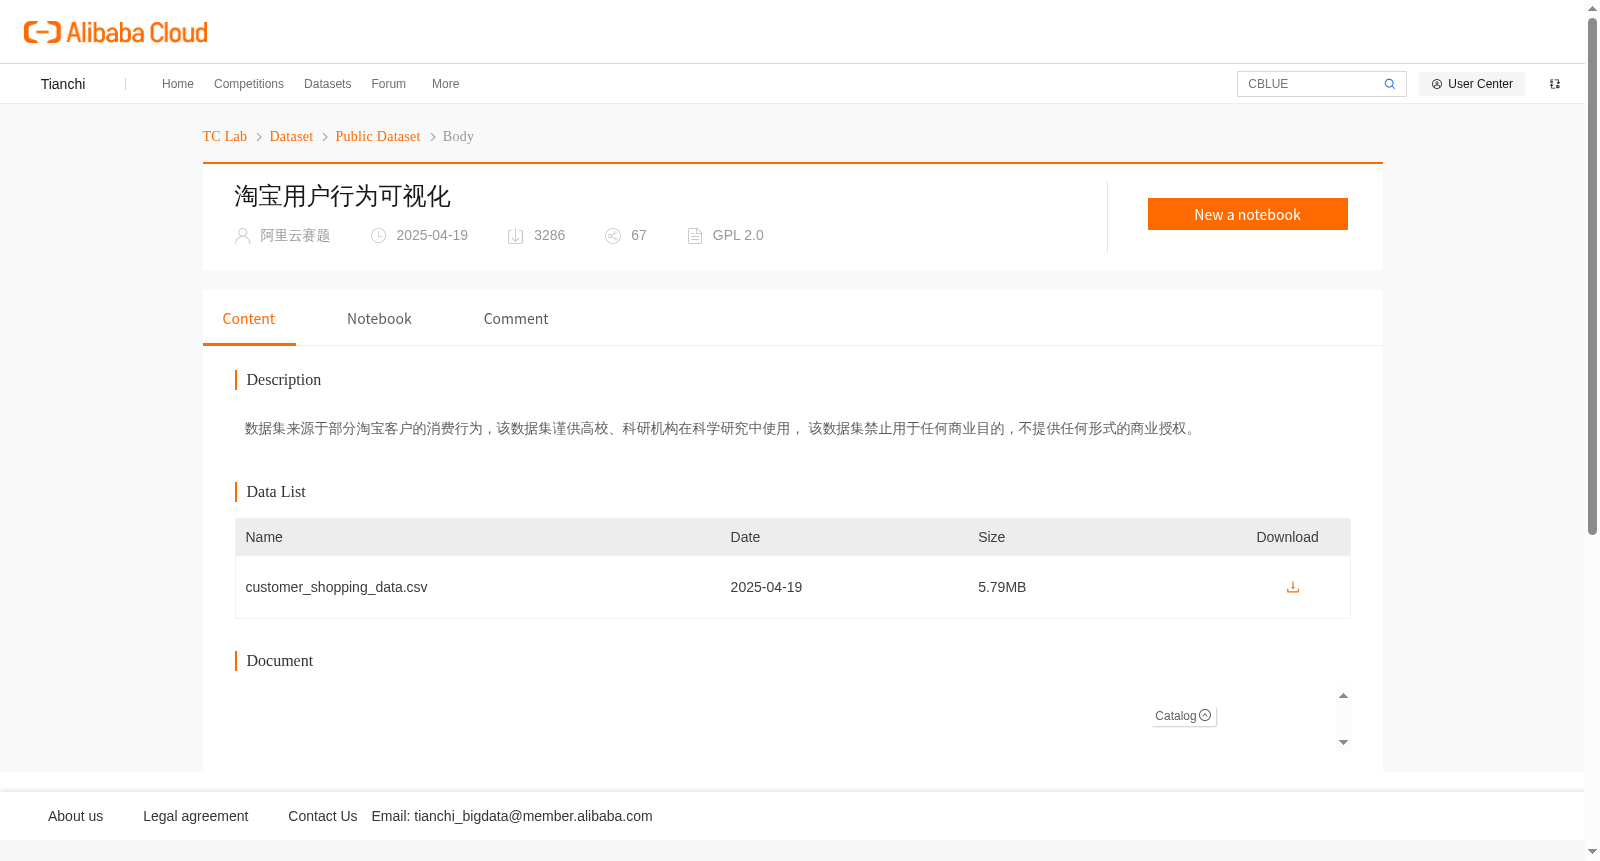This screenshot has height=861, width=1600.
Task: Open the More menu in navigation
Action: 445,84
